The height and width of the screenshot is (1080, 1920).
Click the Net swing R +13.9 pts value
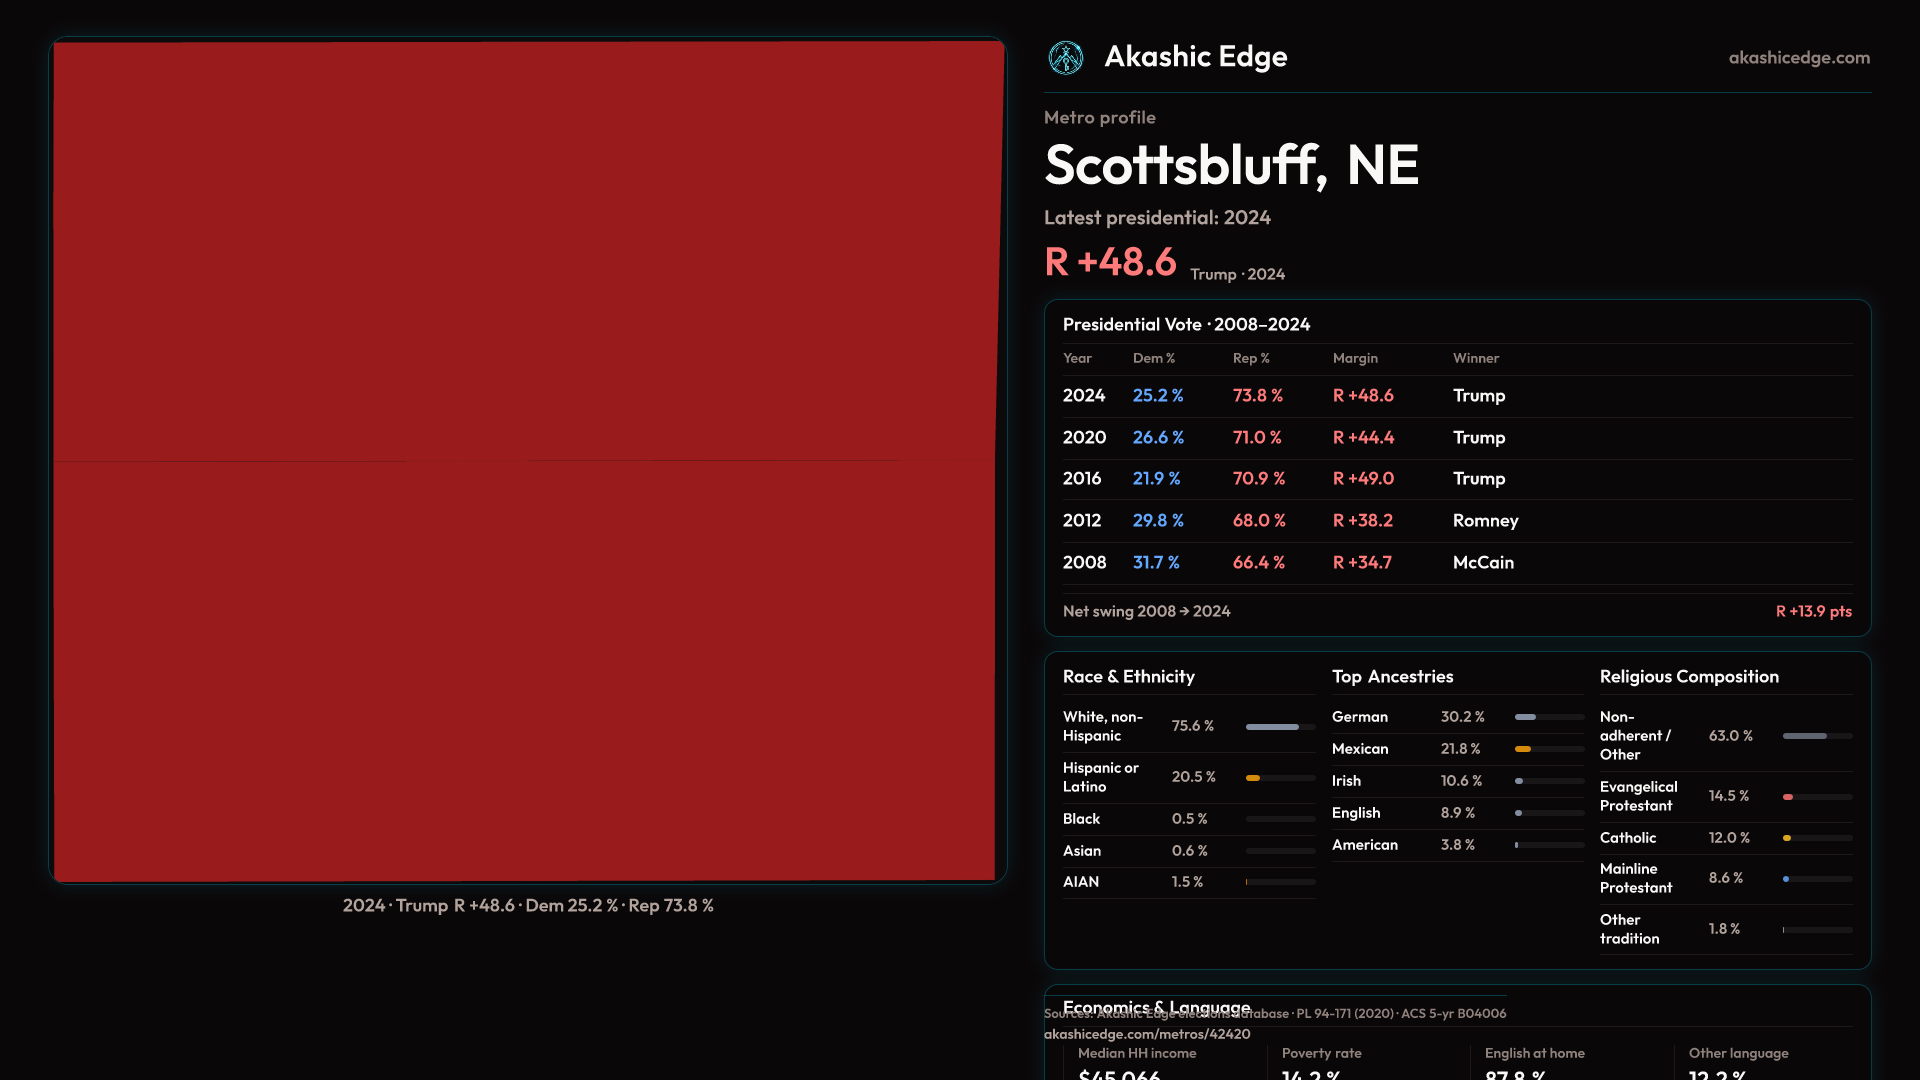point(1812,611)
